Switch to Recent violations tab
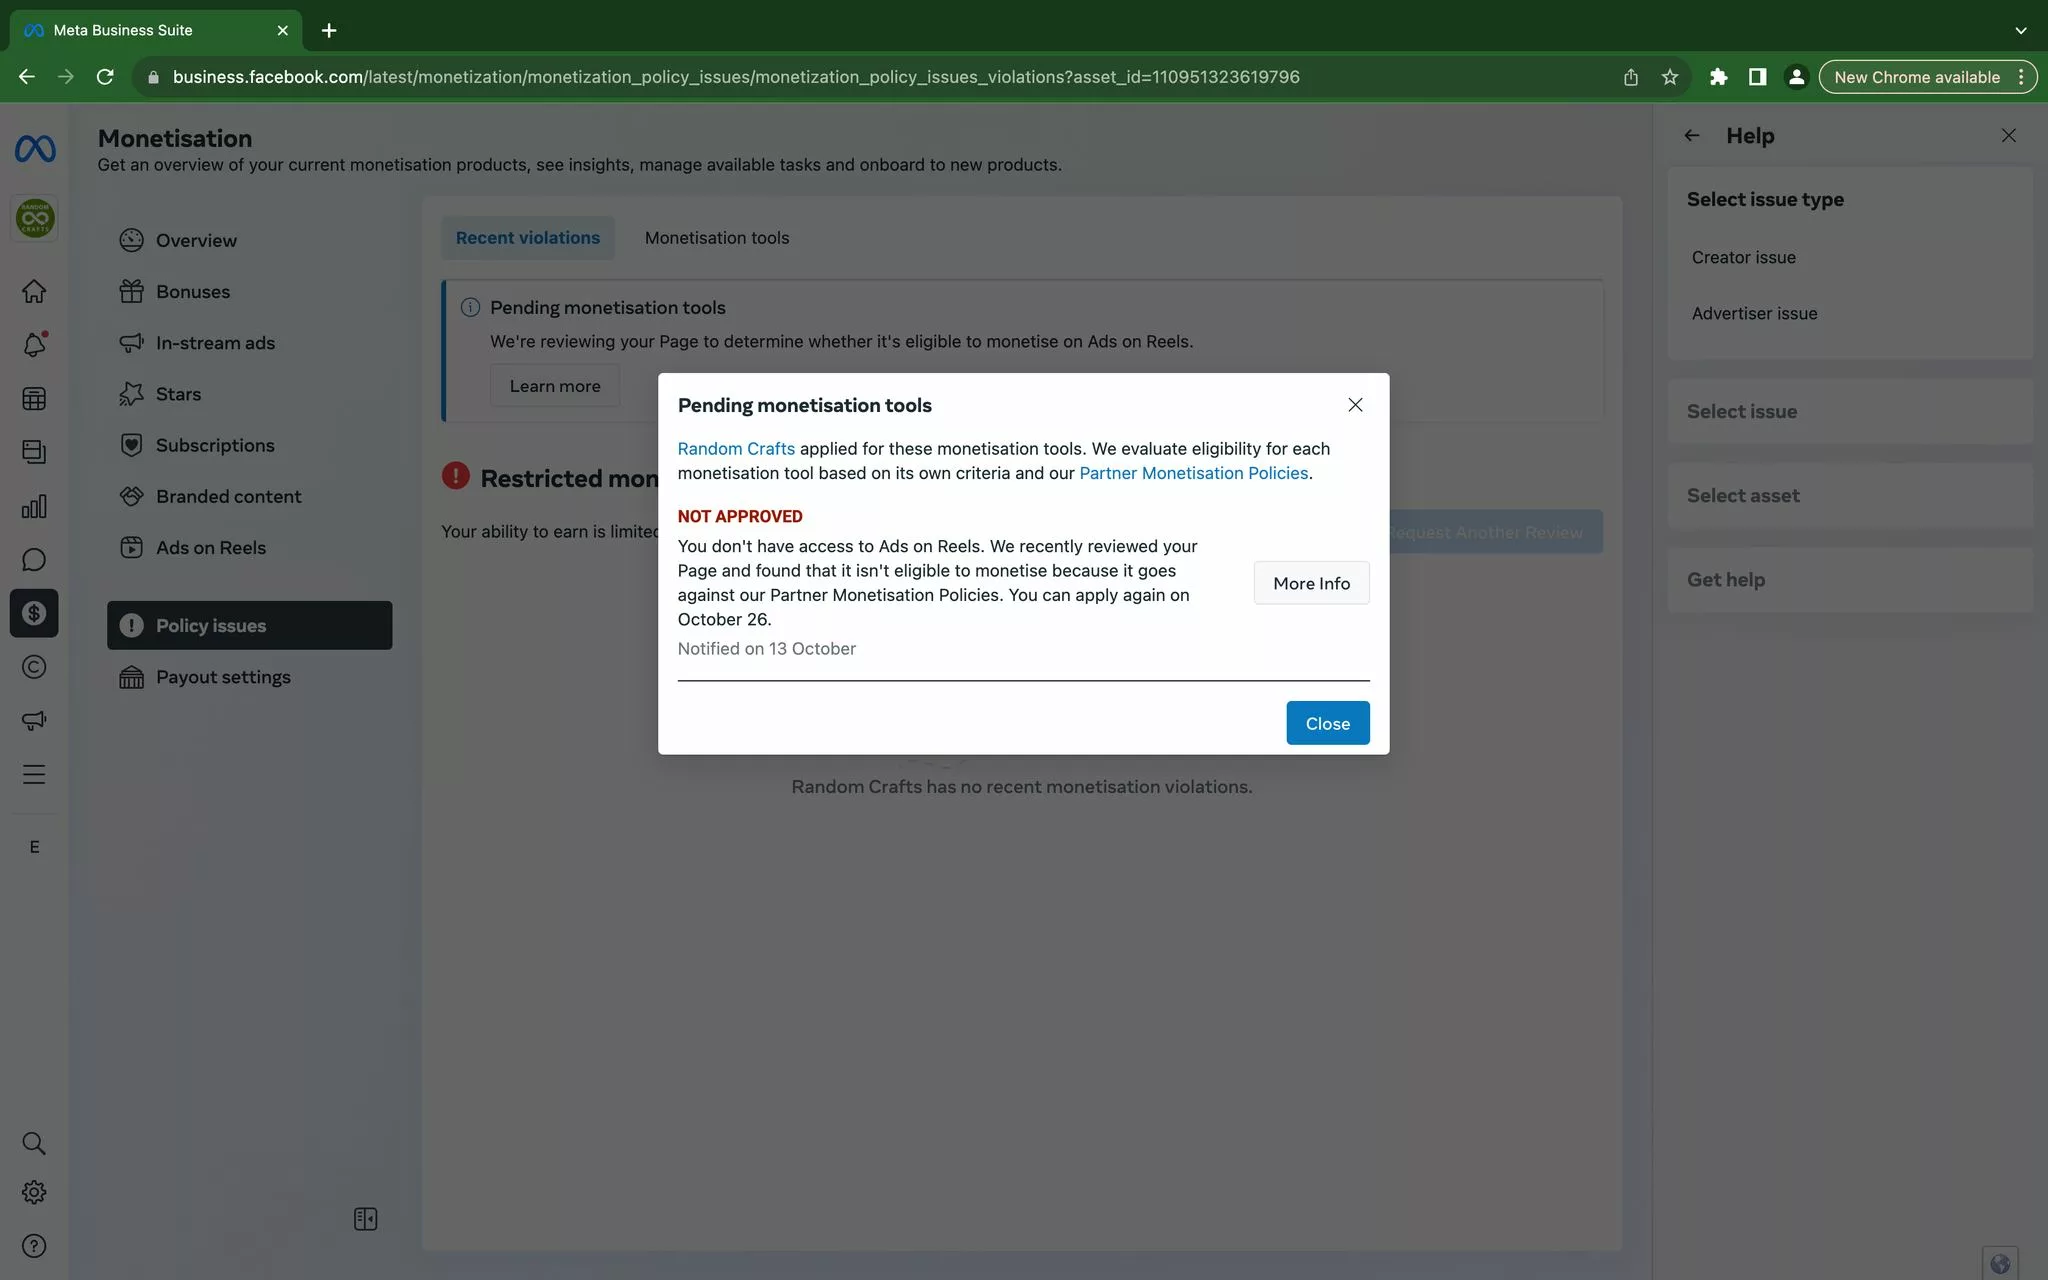Screen dimensions: 2048x1280 [x=528, y=238]
